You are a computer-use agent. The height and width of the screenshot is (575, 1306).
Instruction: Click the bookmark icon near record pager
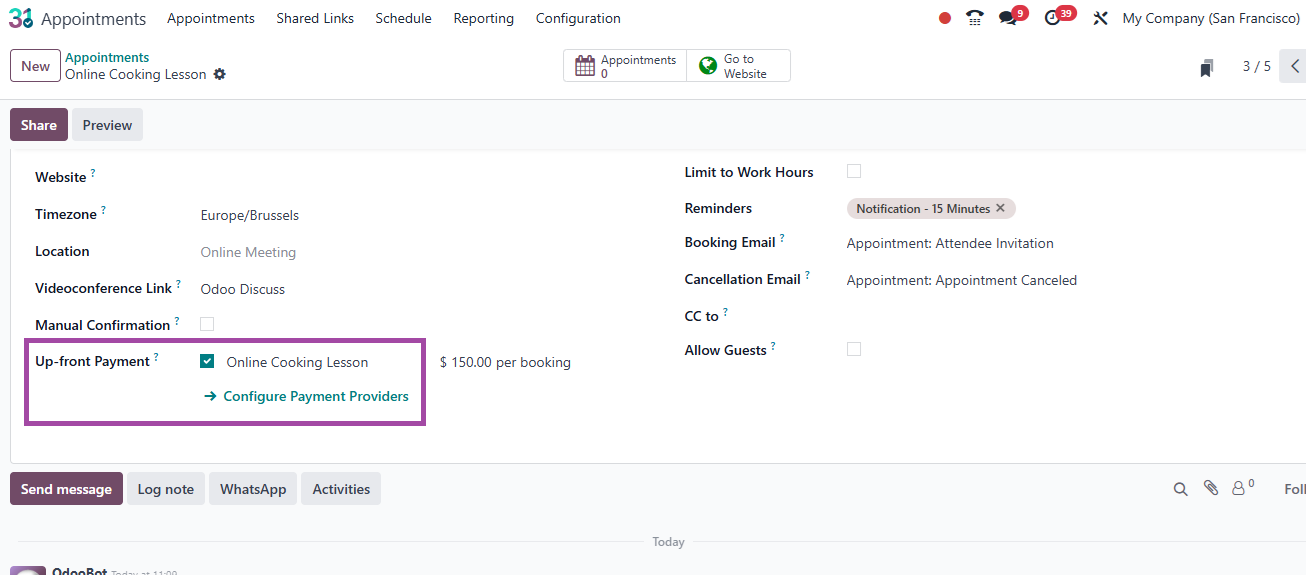click(x=1207, y=68)
